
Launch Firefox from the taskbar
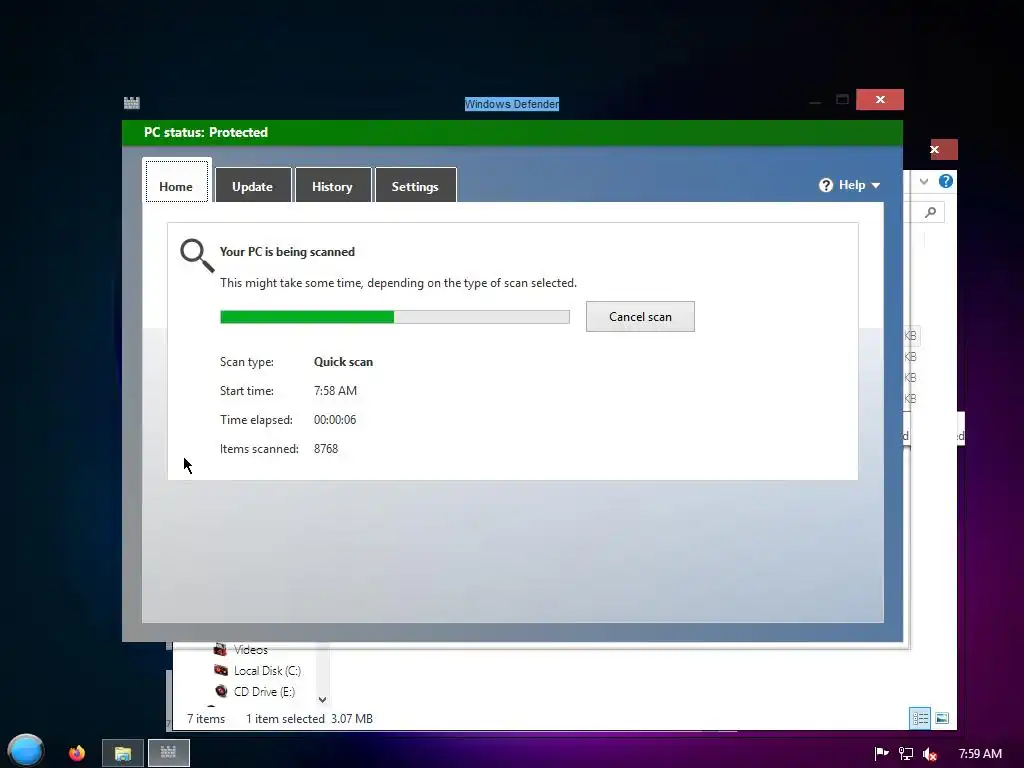coord(77,753)
